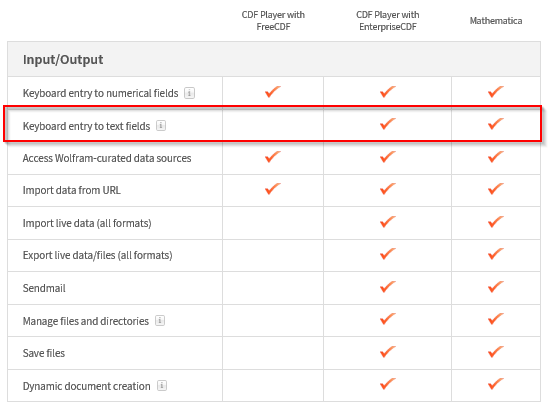
Task: Click EnterpriseCDF checkmark in Sendmail row
Action: 388,286
